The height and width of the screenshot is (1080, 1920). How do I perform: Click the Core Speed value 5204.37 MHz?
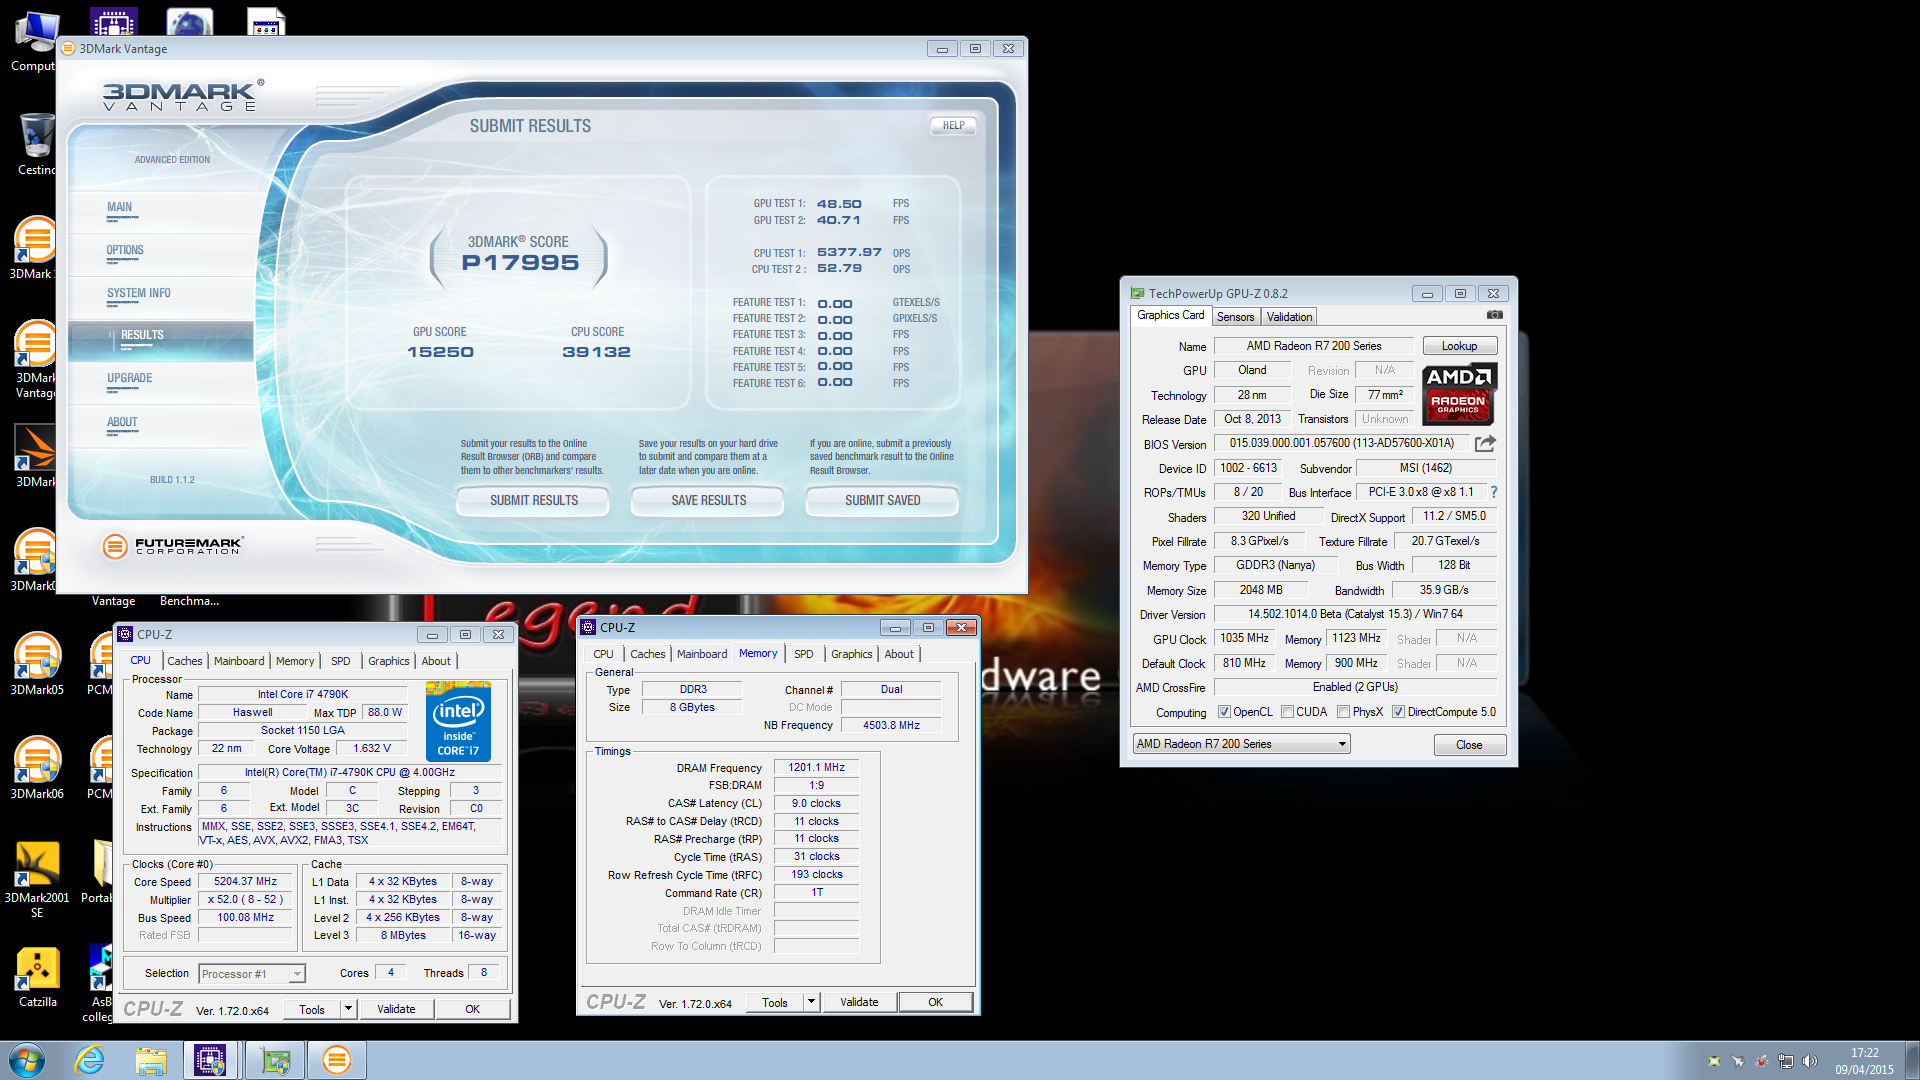click(245, 882)
